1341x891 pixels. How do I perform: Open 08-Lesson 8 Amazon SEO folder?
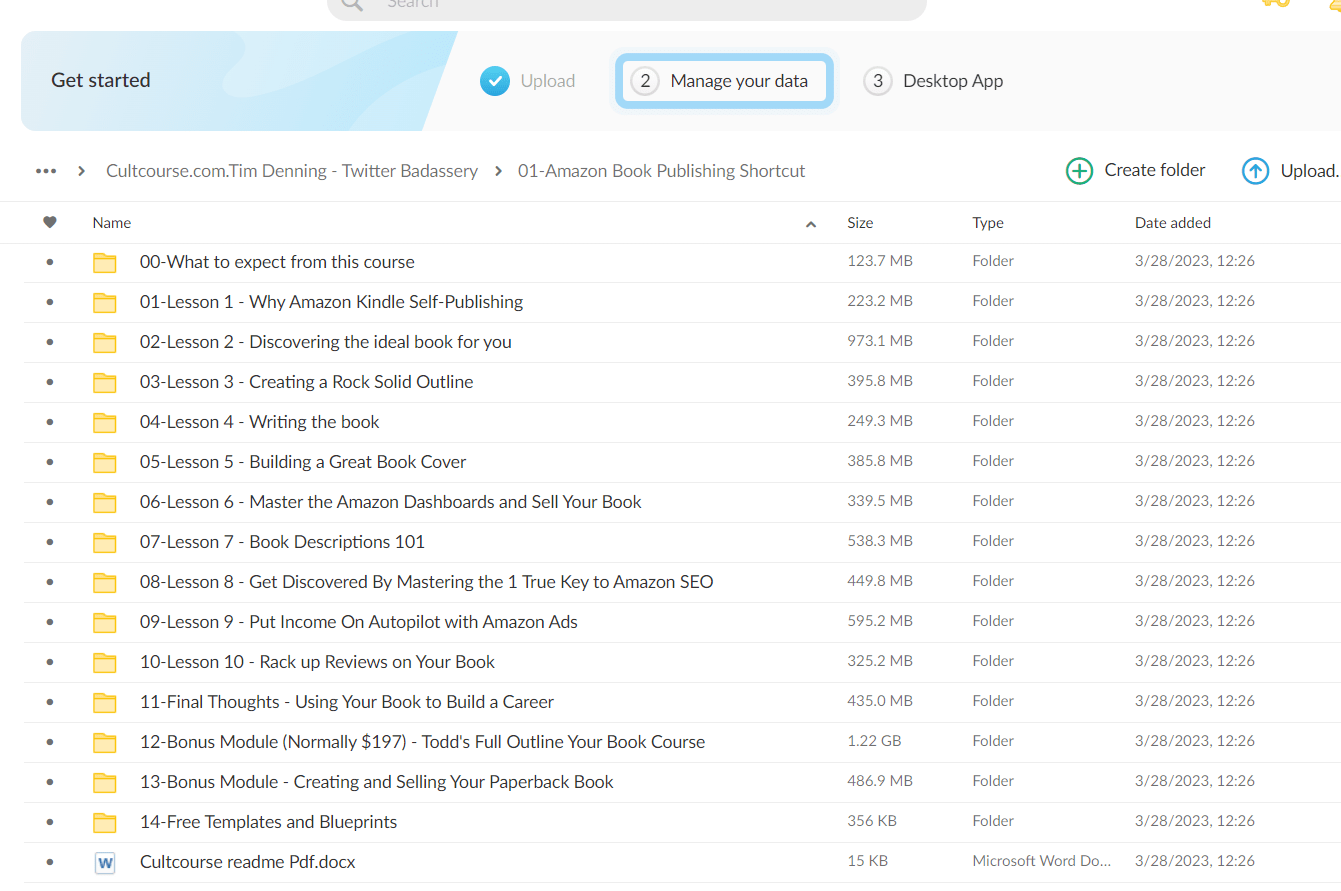tap(427, 582)
